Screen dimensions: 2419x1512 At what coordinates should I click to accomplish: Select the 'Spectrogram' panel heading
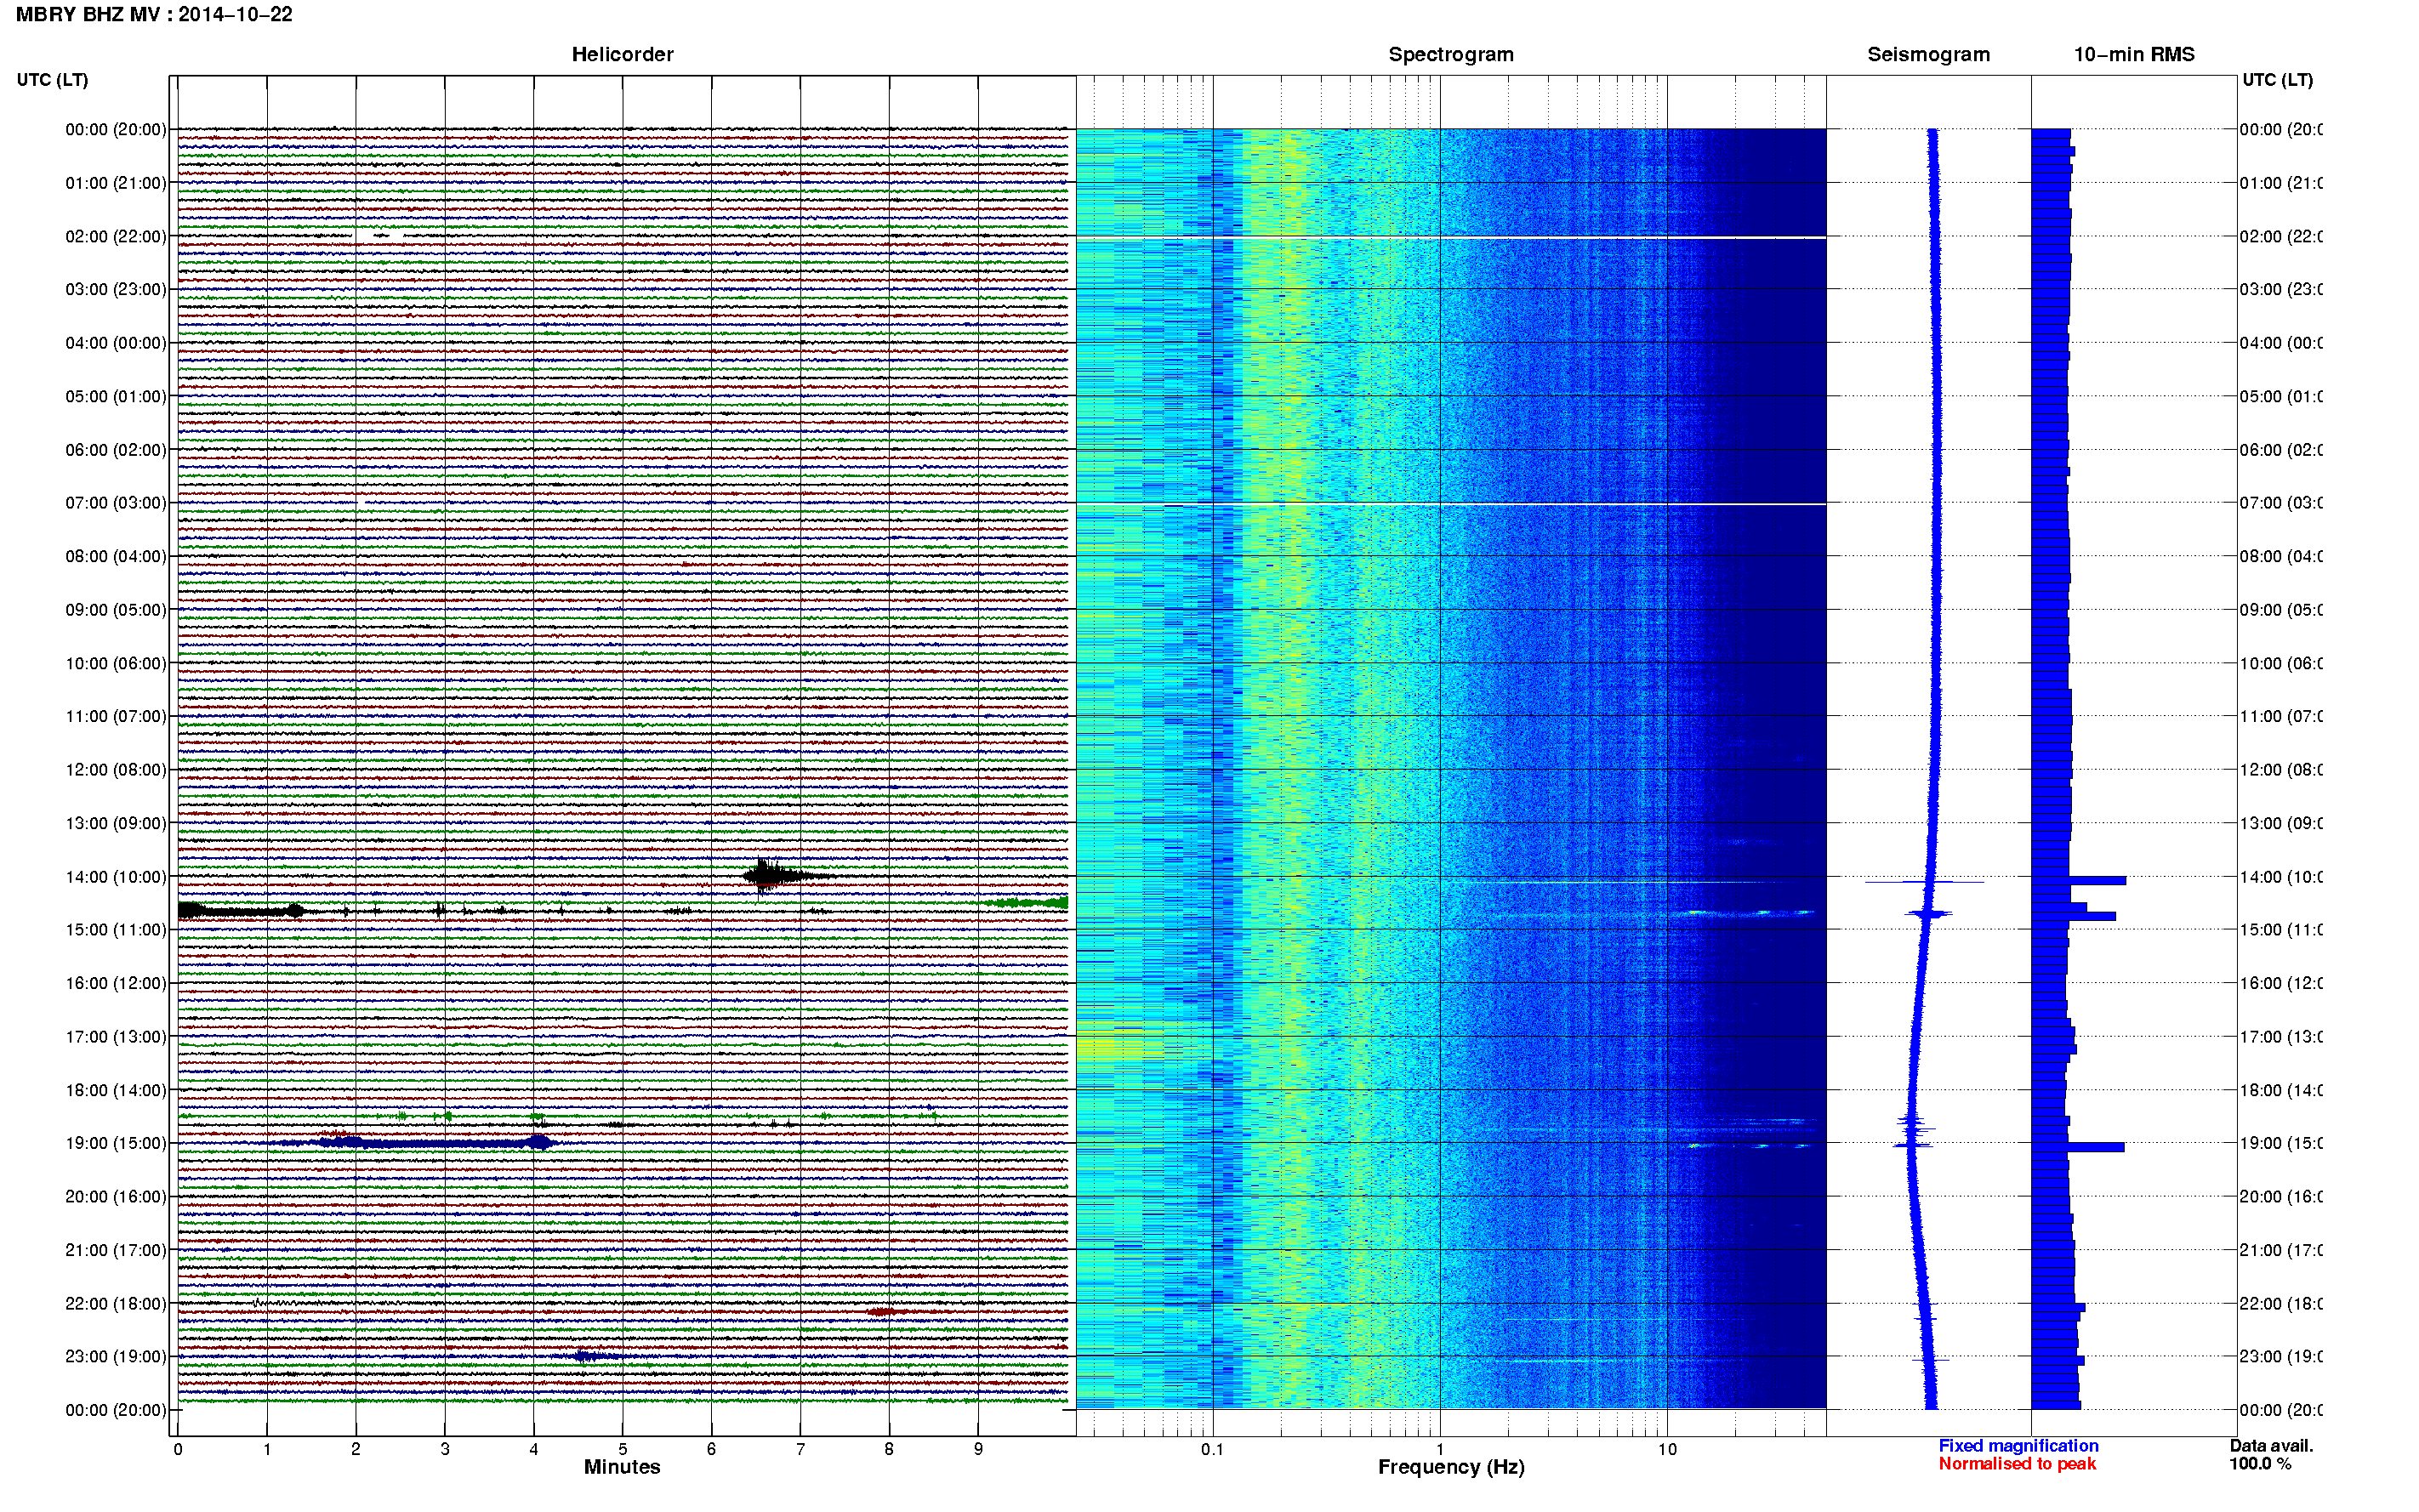pos(1450,55)
